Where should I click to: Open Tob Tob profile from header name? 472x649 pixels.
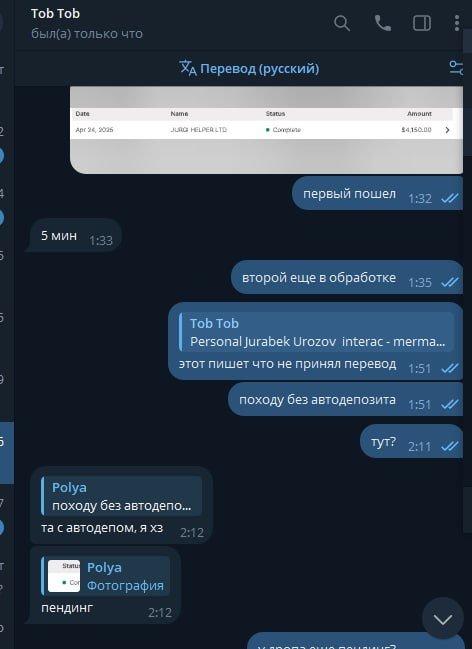pos(55,14)
